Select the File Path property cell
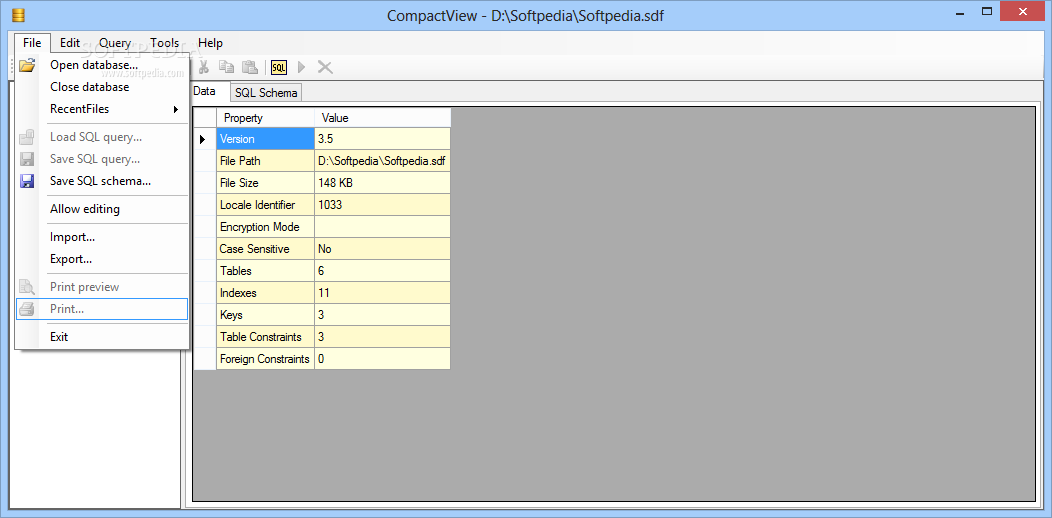Viewport: 1052px width, 518px height. [265, 161]
